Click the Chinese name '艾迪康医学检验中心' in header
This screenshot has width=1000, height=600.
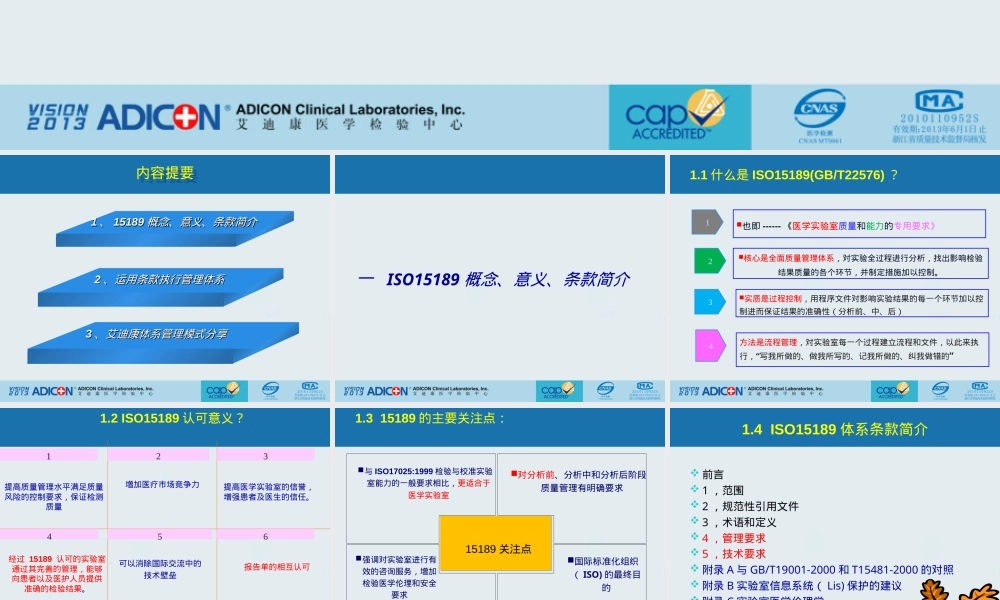349,125
